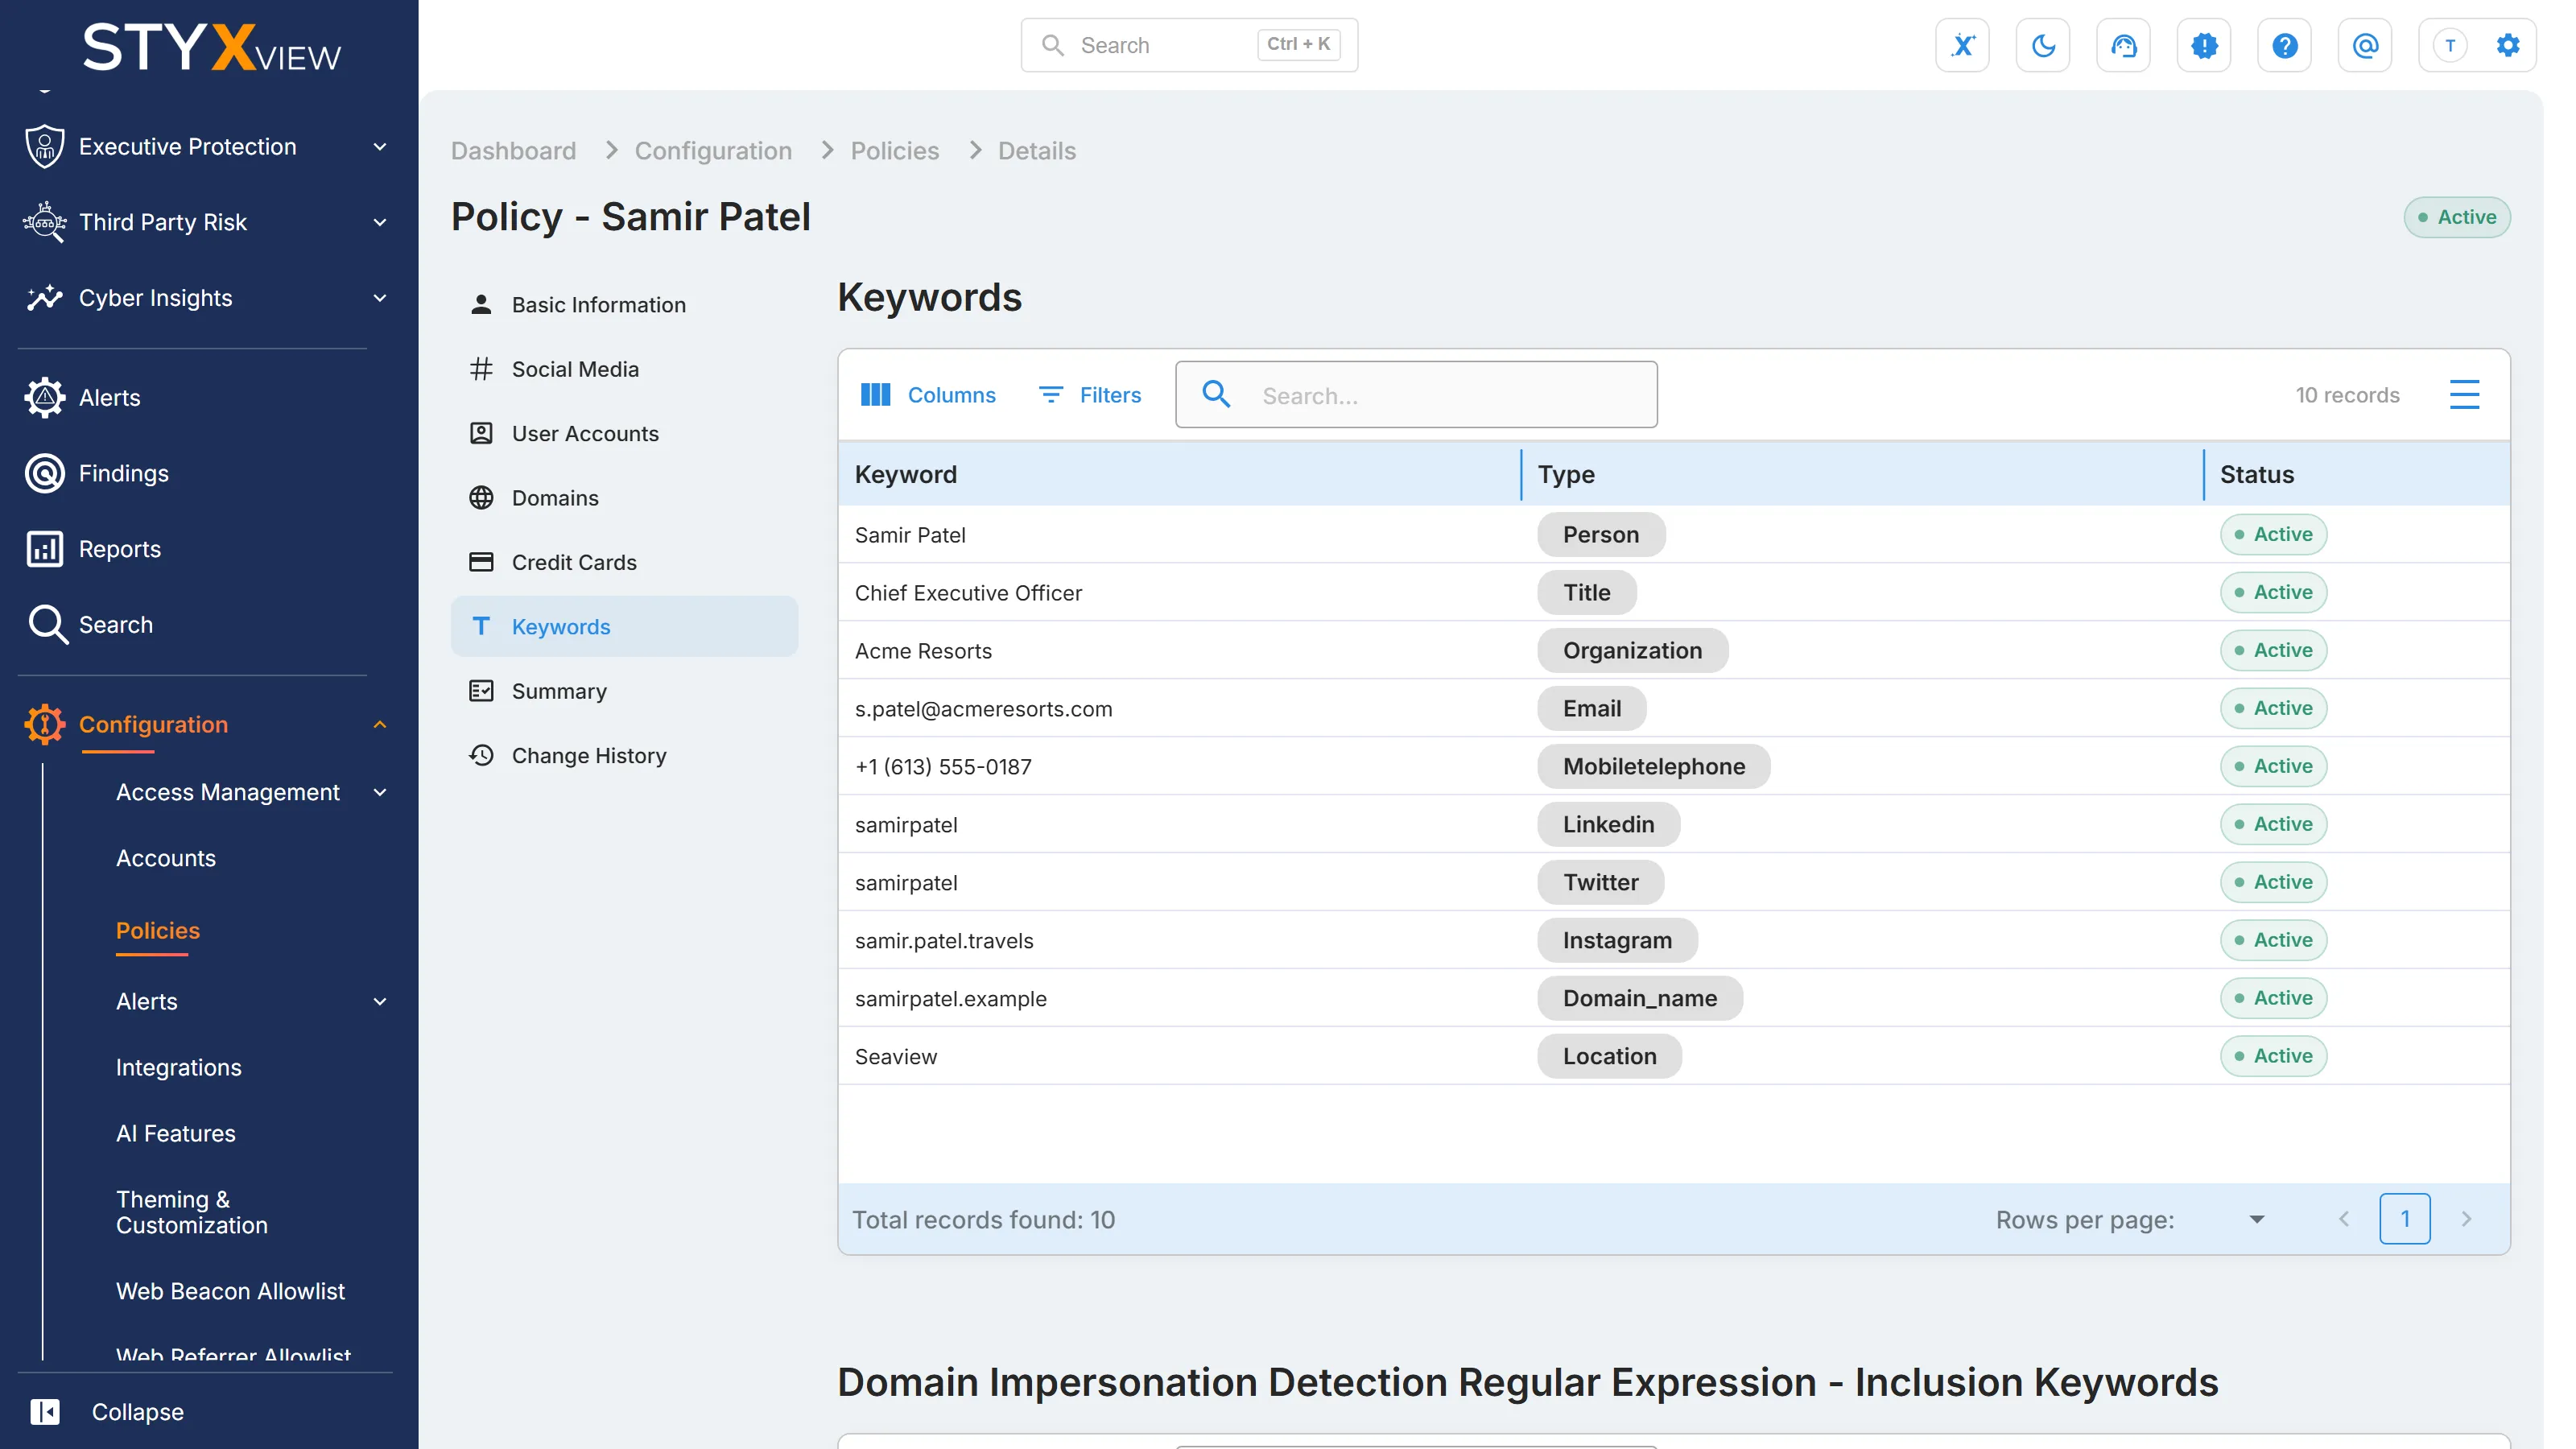
Task: Click the Change History clock icon
Action: pos(481,755)
